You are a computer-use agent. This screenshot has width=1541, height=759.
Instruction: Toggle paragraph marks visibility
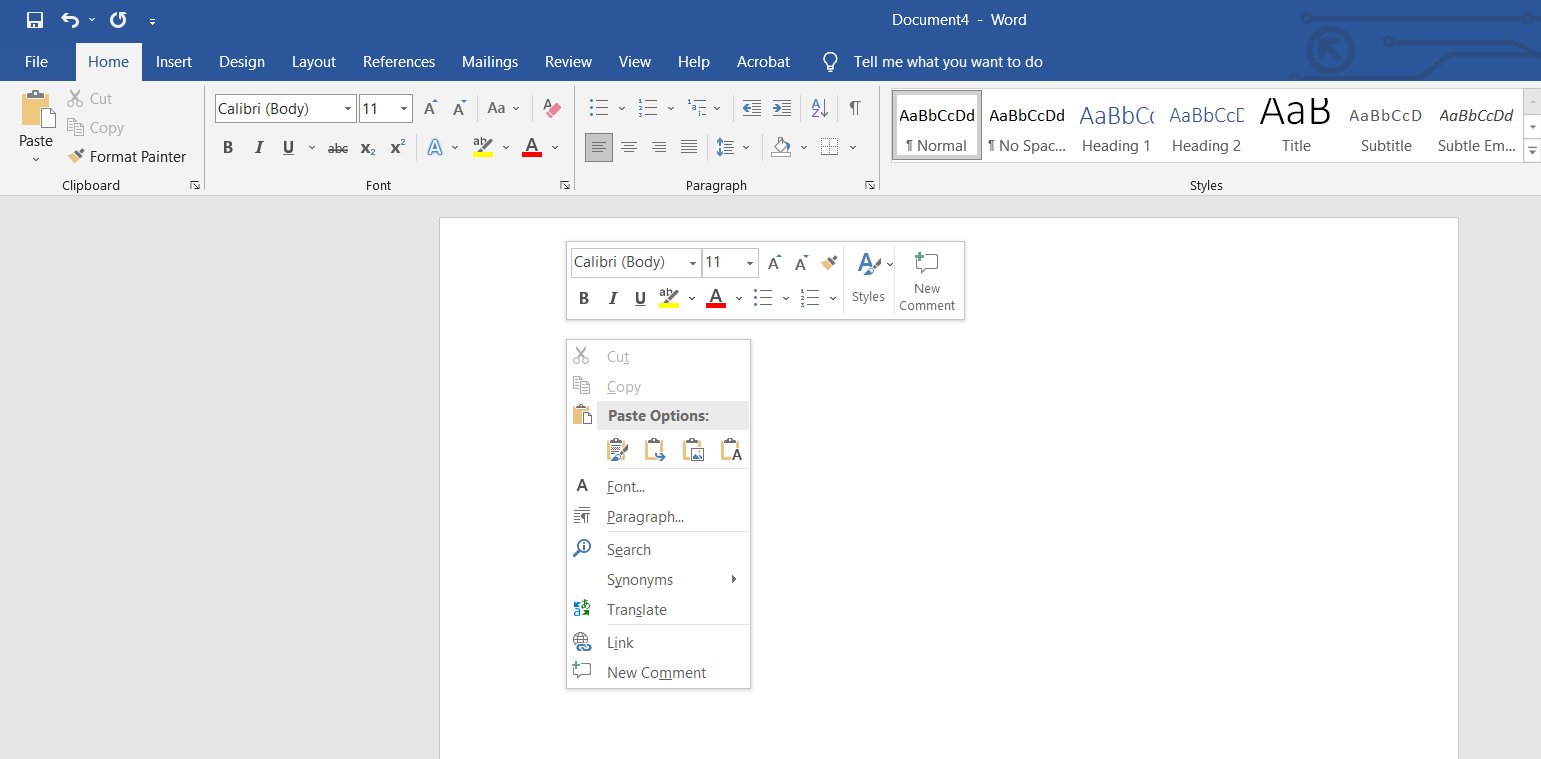(855, 108)
